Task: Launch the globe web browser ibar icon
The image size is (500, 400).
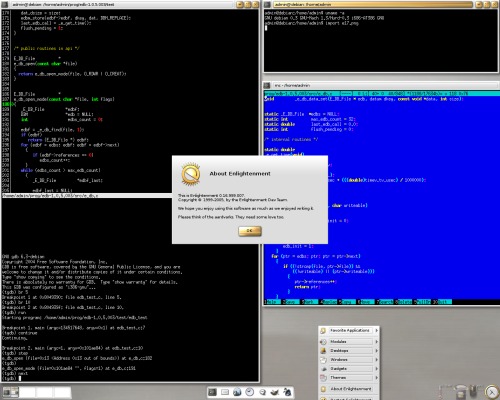Action: 237,392
